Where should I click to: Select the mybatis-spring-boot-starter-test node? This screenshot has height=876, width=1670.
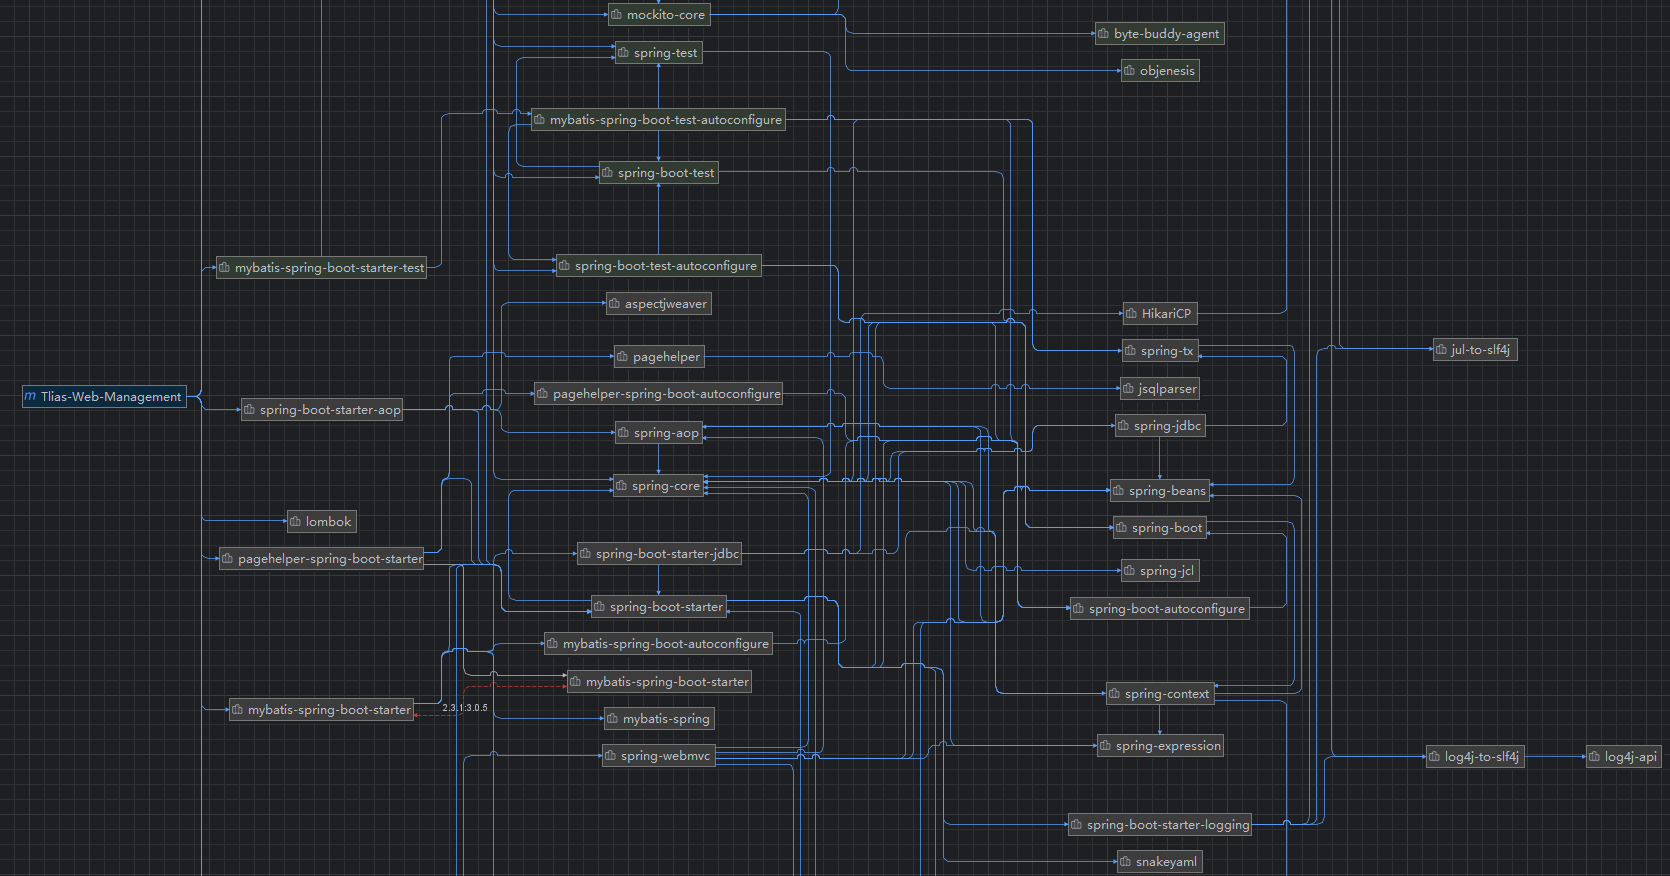pos(321,268)
